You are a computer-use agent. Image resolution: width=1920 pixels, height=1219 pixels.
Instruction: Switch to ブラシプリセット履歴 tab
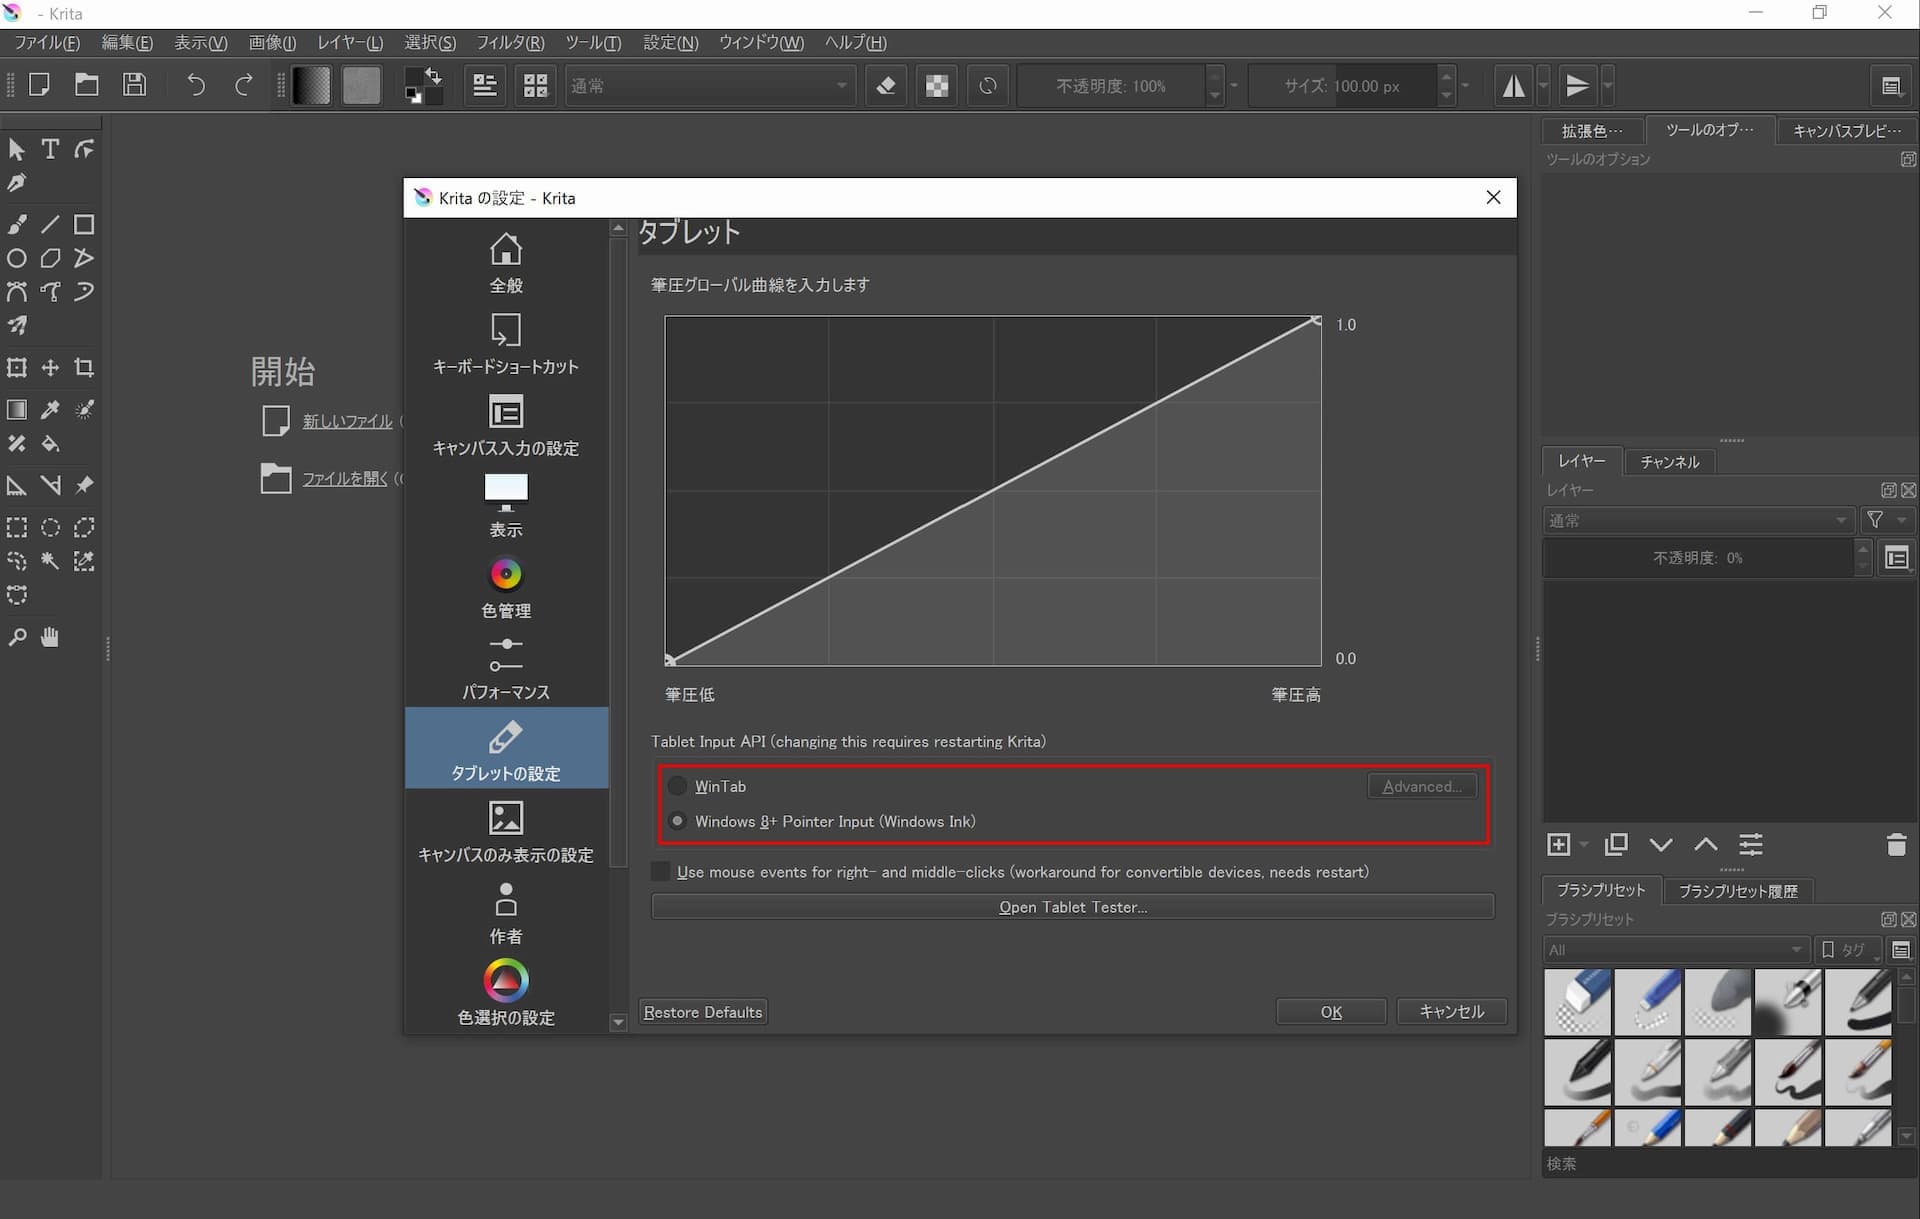pos(1738,890)
